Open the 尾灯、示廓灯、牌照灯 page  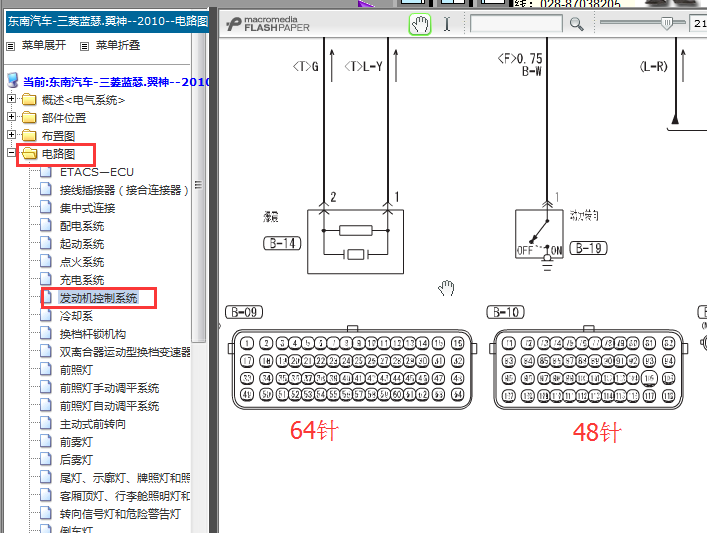pyautogui.click(x=125, y=478)
